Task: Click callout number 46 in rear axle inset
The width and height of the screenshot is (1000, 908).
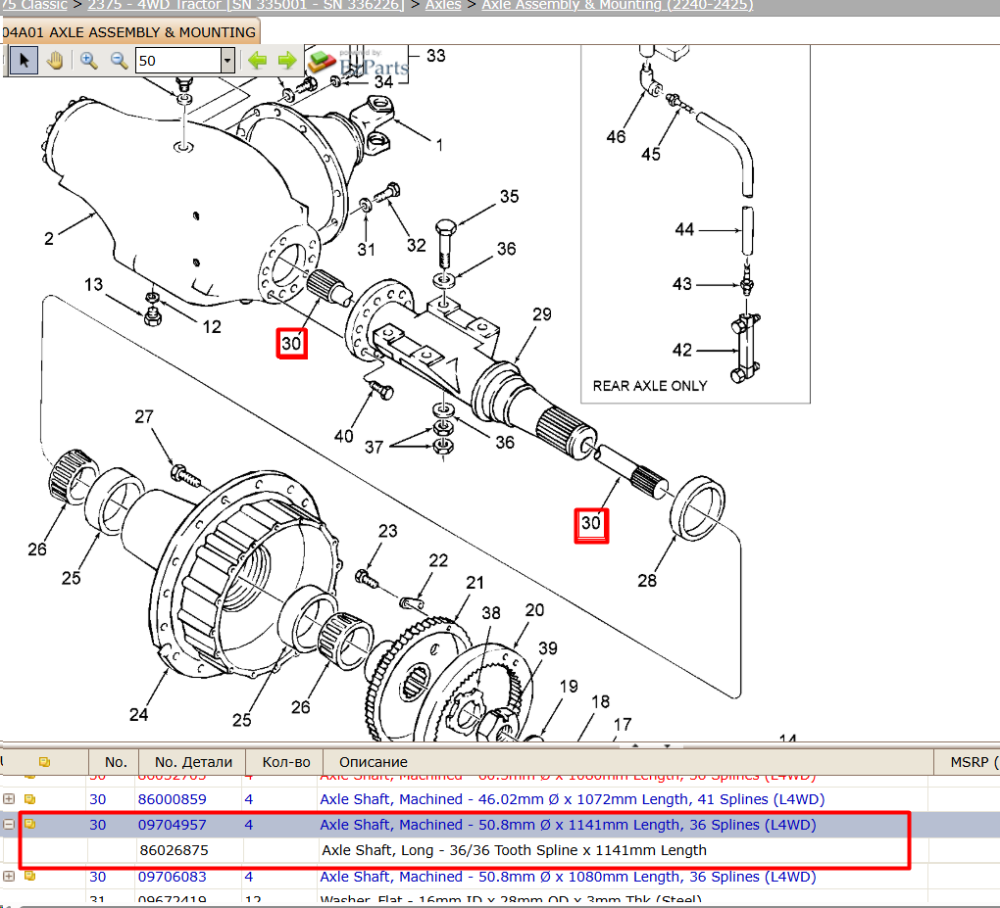Action: click(x=616, y=137)
